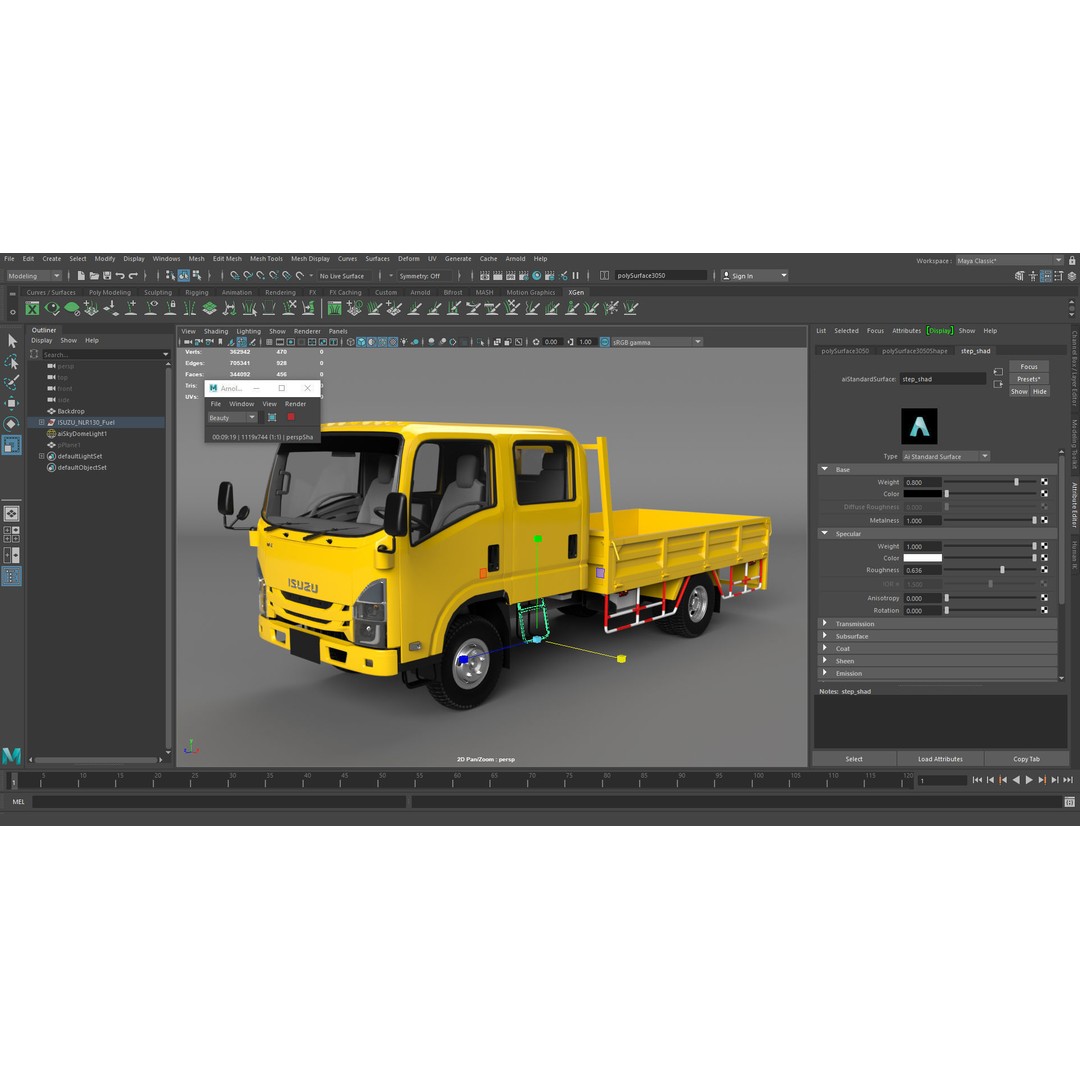Collapse the Specular section
1080x1080 pixels.
coord(824,533)
